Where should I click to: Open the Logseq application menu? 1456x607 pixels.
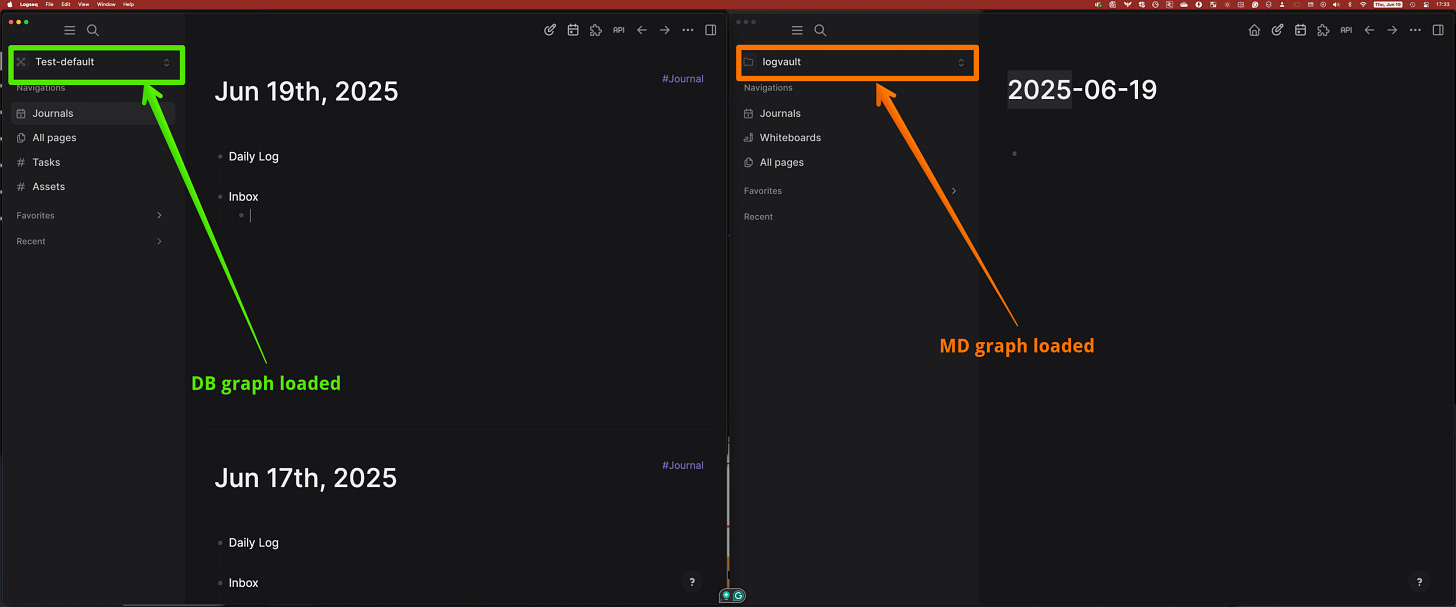pyautogui.click(x=28, y=4)
